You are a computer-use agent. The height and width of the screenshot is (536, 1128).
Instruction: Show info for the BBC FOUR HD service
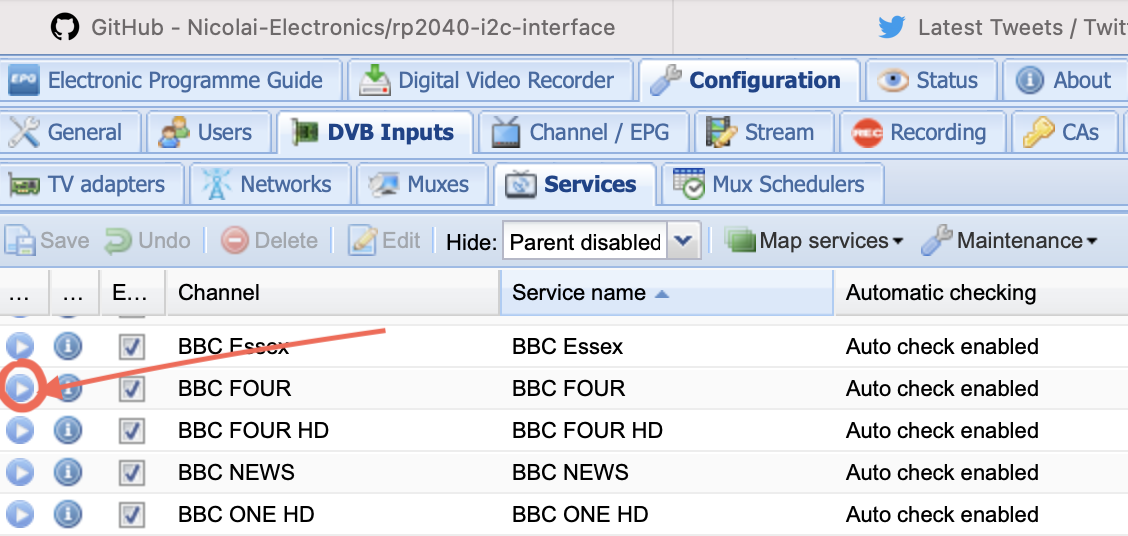(68, 431)
